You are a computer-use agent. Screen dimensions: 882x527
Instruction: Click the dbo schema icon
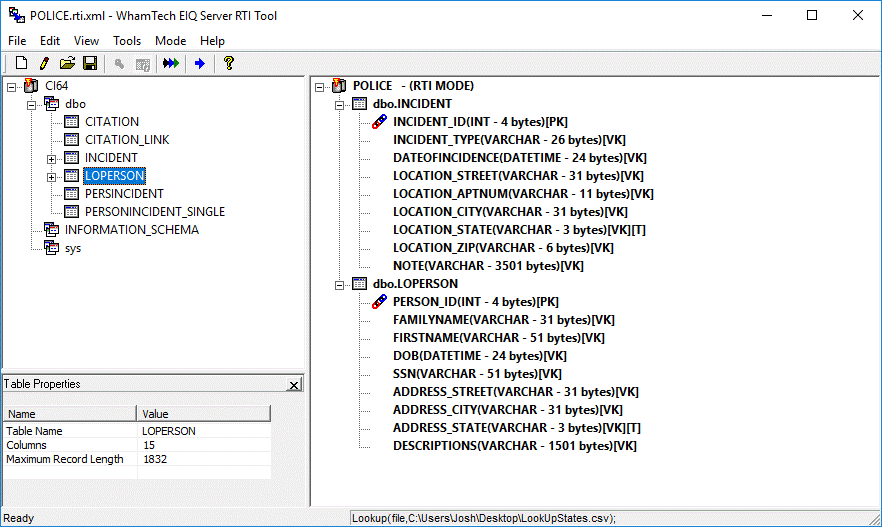[x=52, y=103]
